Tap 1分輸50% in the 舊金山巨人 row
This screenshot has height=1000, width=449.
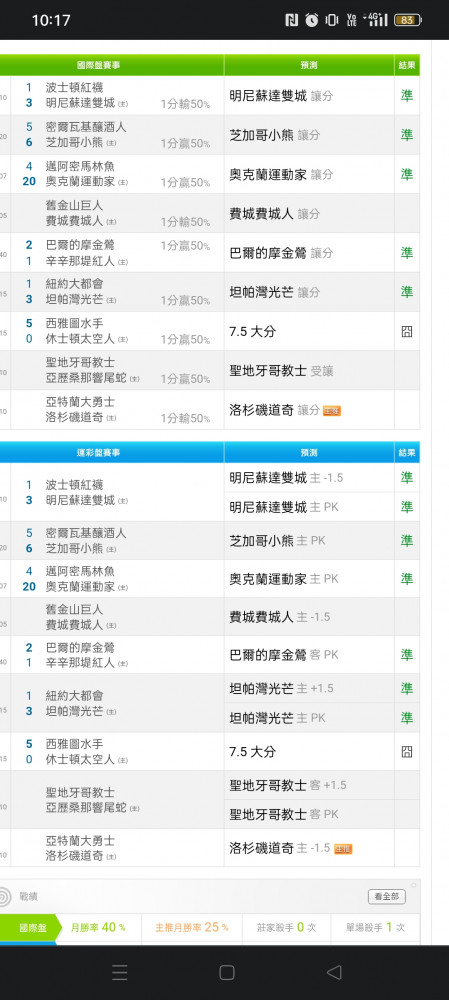[185, 222]
